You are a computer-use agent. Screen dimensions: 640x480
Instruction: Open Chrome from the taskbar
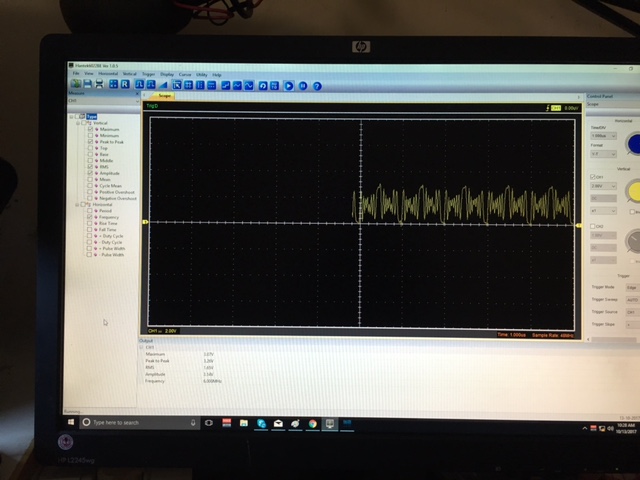click(x=313, y=424)
